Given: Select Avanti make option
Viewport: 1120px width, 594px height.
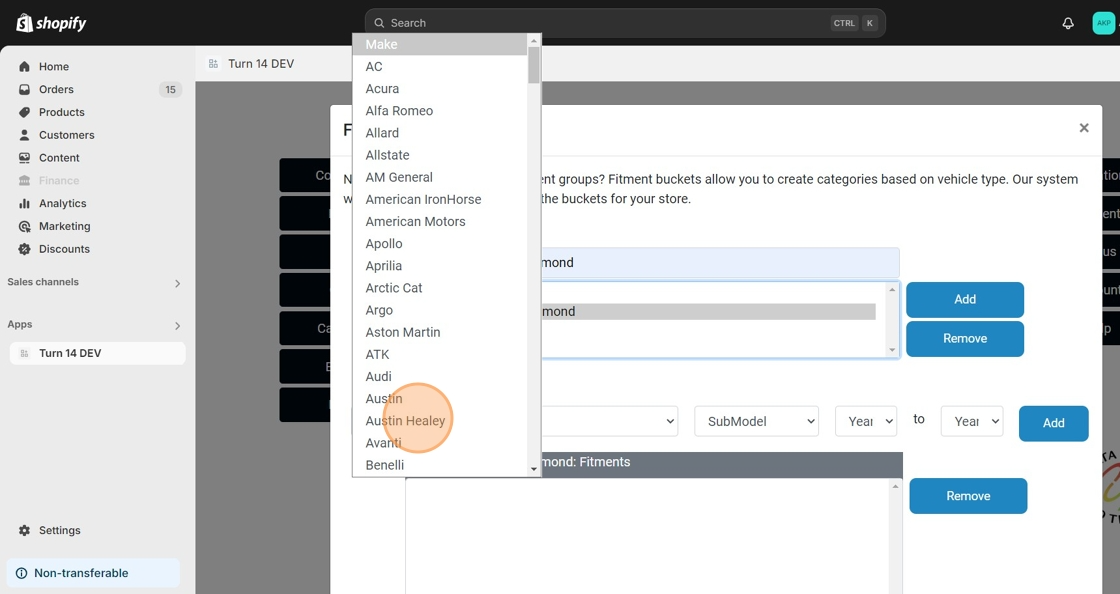Looking at the screenshot, I should pyautogui.click(x=439, y=443).
